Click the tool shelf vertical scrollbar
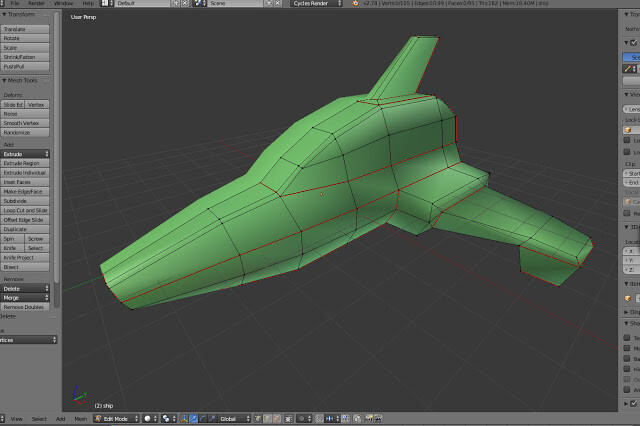Image resolution: width=640 pixels, height=426 pixels. [57, 147]
